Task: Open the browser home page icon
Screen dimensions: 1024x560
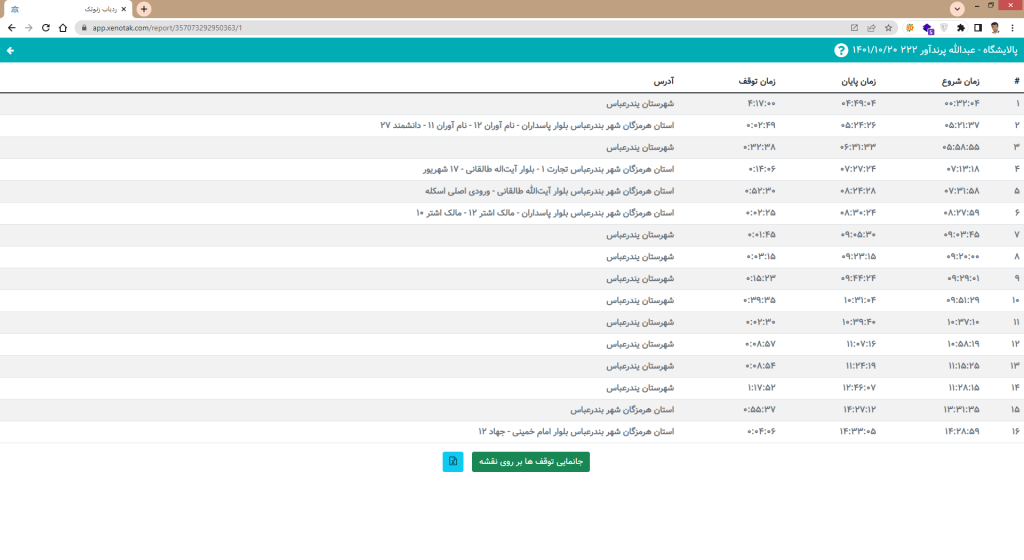Action: point(63,27)
